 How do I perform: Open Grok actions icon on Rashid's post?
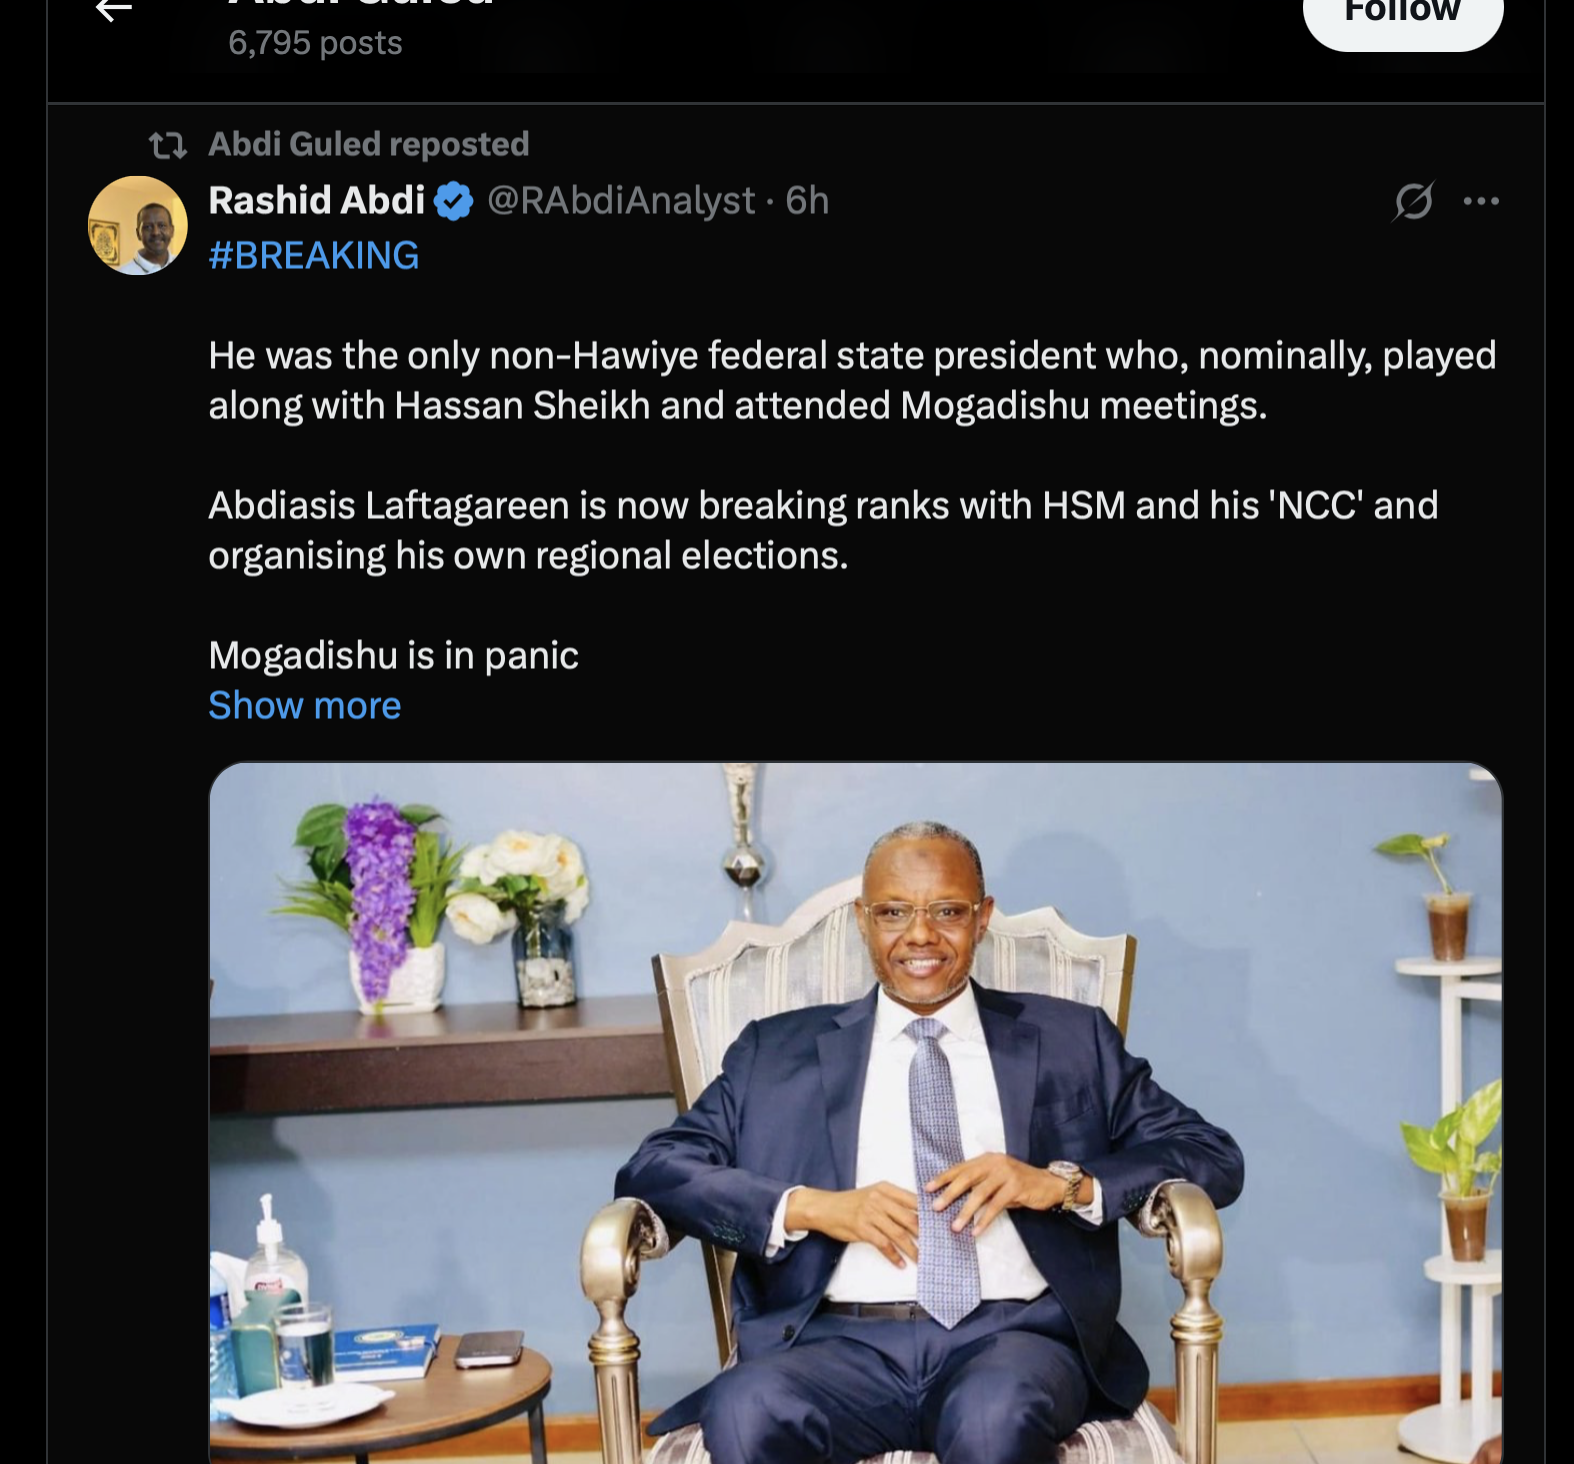pyautogui.click(x=1414, y=201)
